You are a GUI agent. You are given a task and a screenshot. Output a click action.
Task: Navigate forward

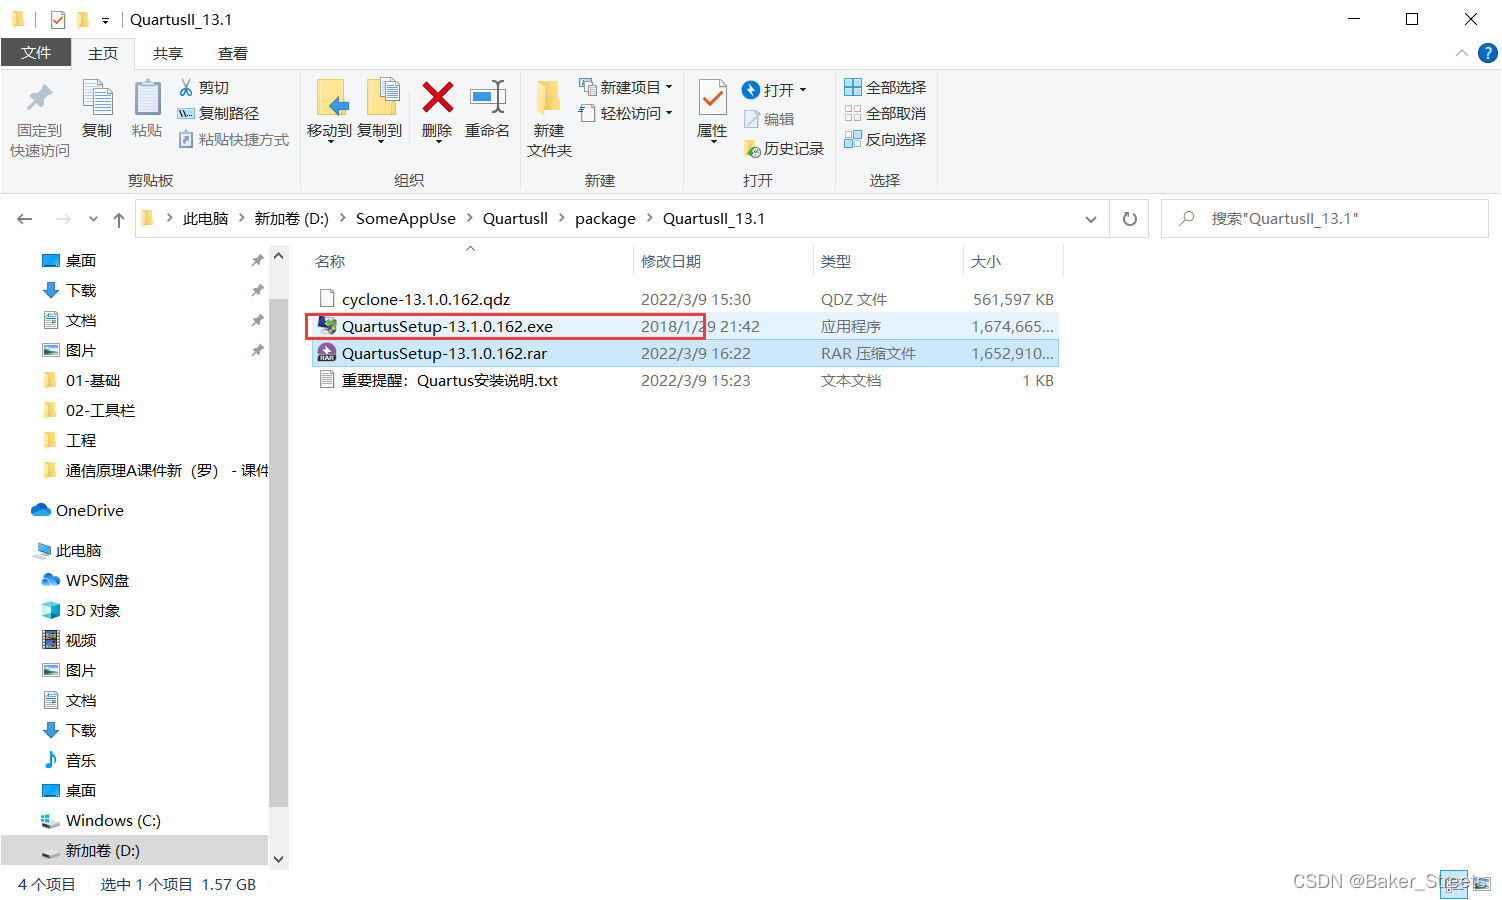[63, 219]
